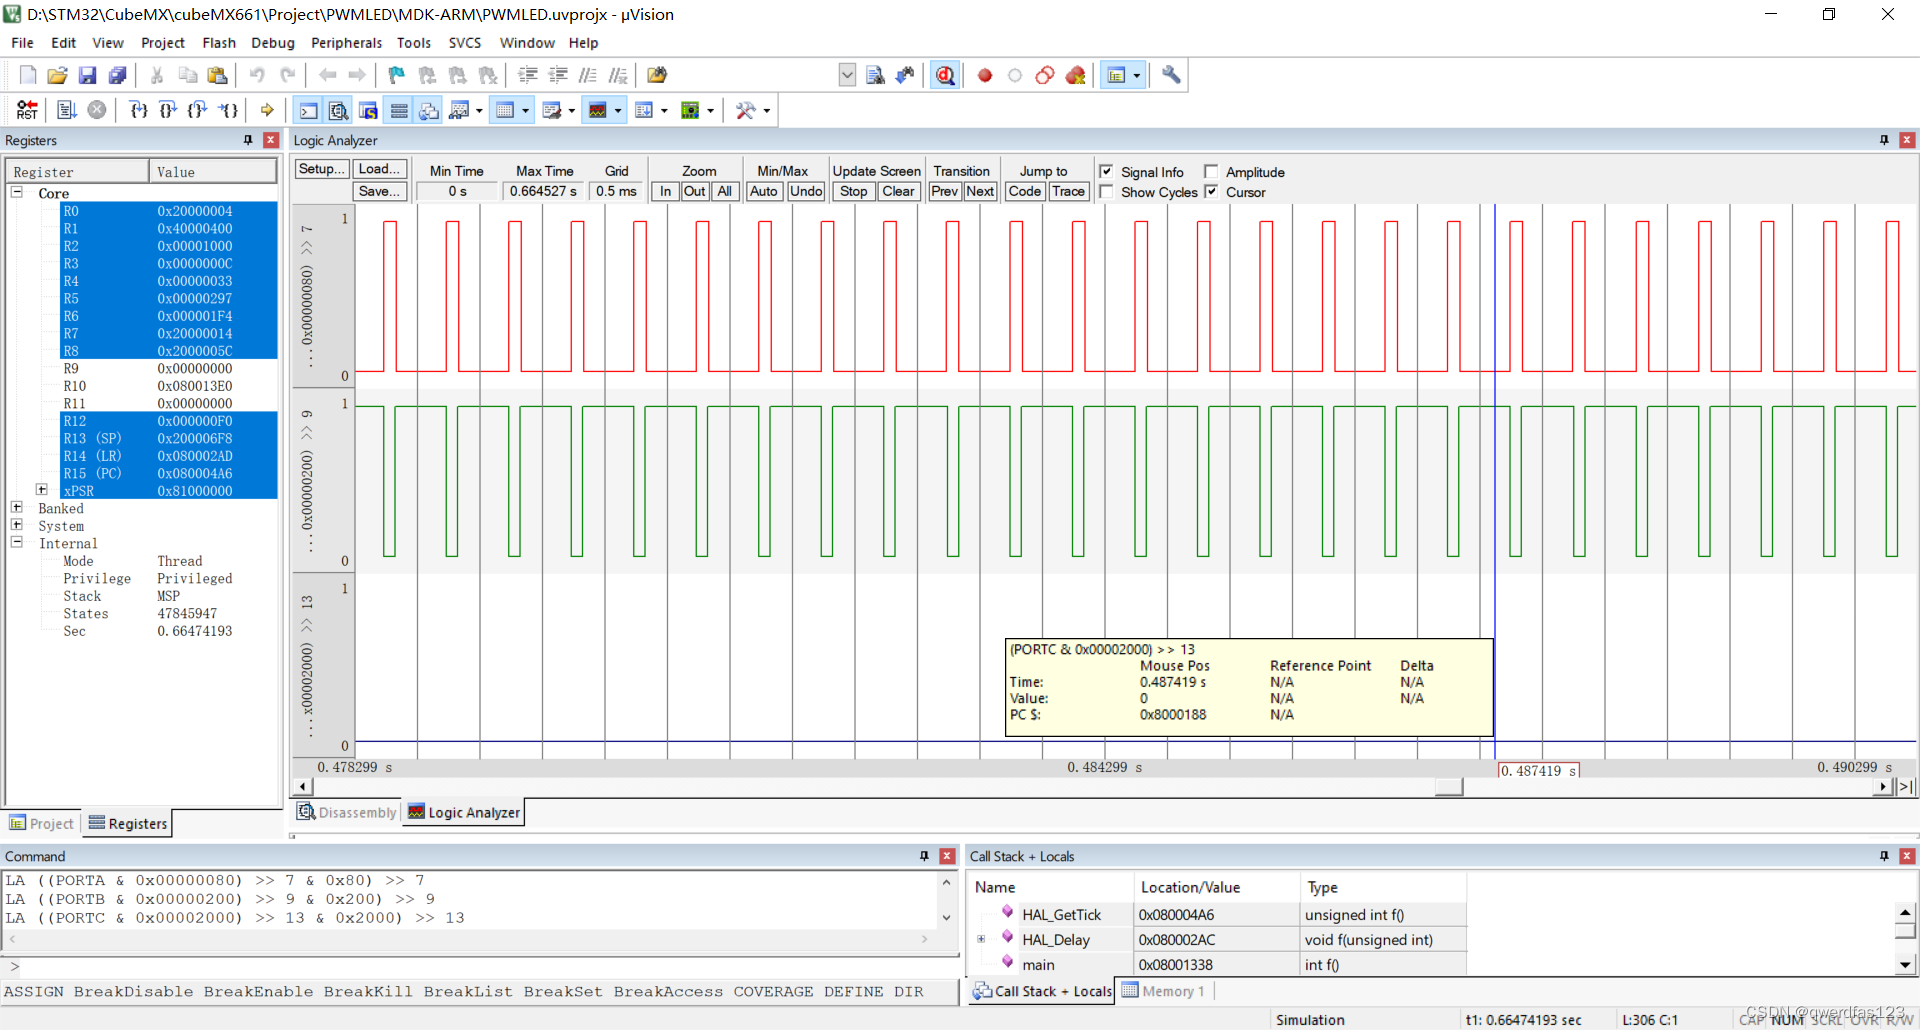Screen dimensions: 1920x1030
Task: Open the File menu
Action: (22, 43)
